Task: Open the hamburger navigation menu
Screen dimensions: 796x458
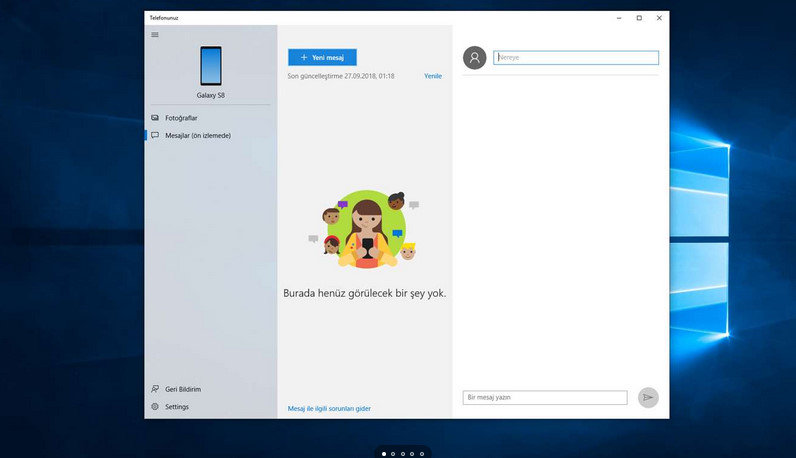Action: coord(155,35)
